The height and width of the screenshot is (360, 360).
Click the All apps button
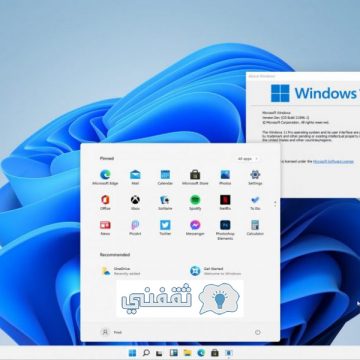247,159
